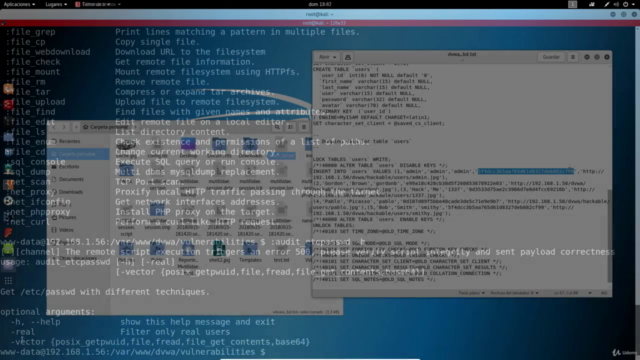Click the Carpeta personal path button

click(105, 127)
